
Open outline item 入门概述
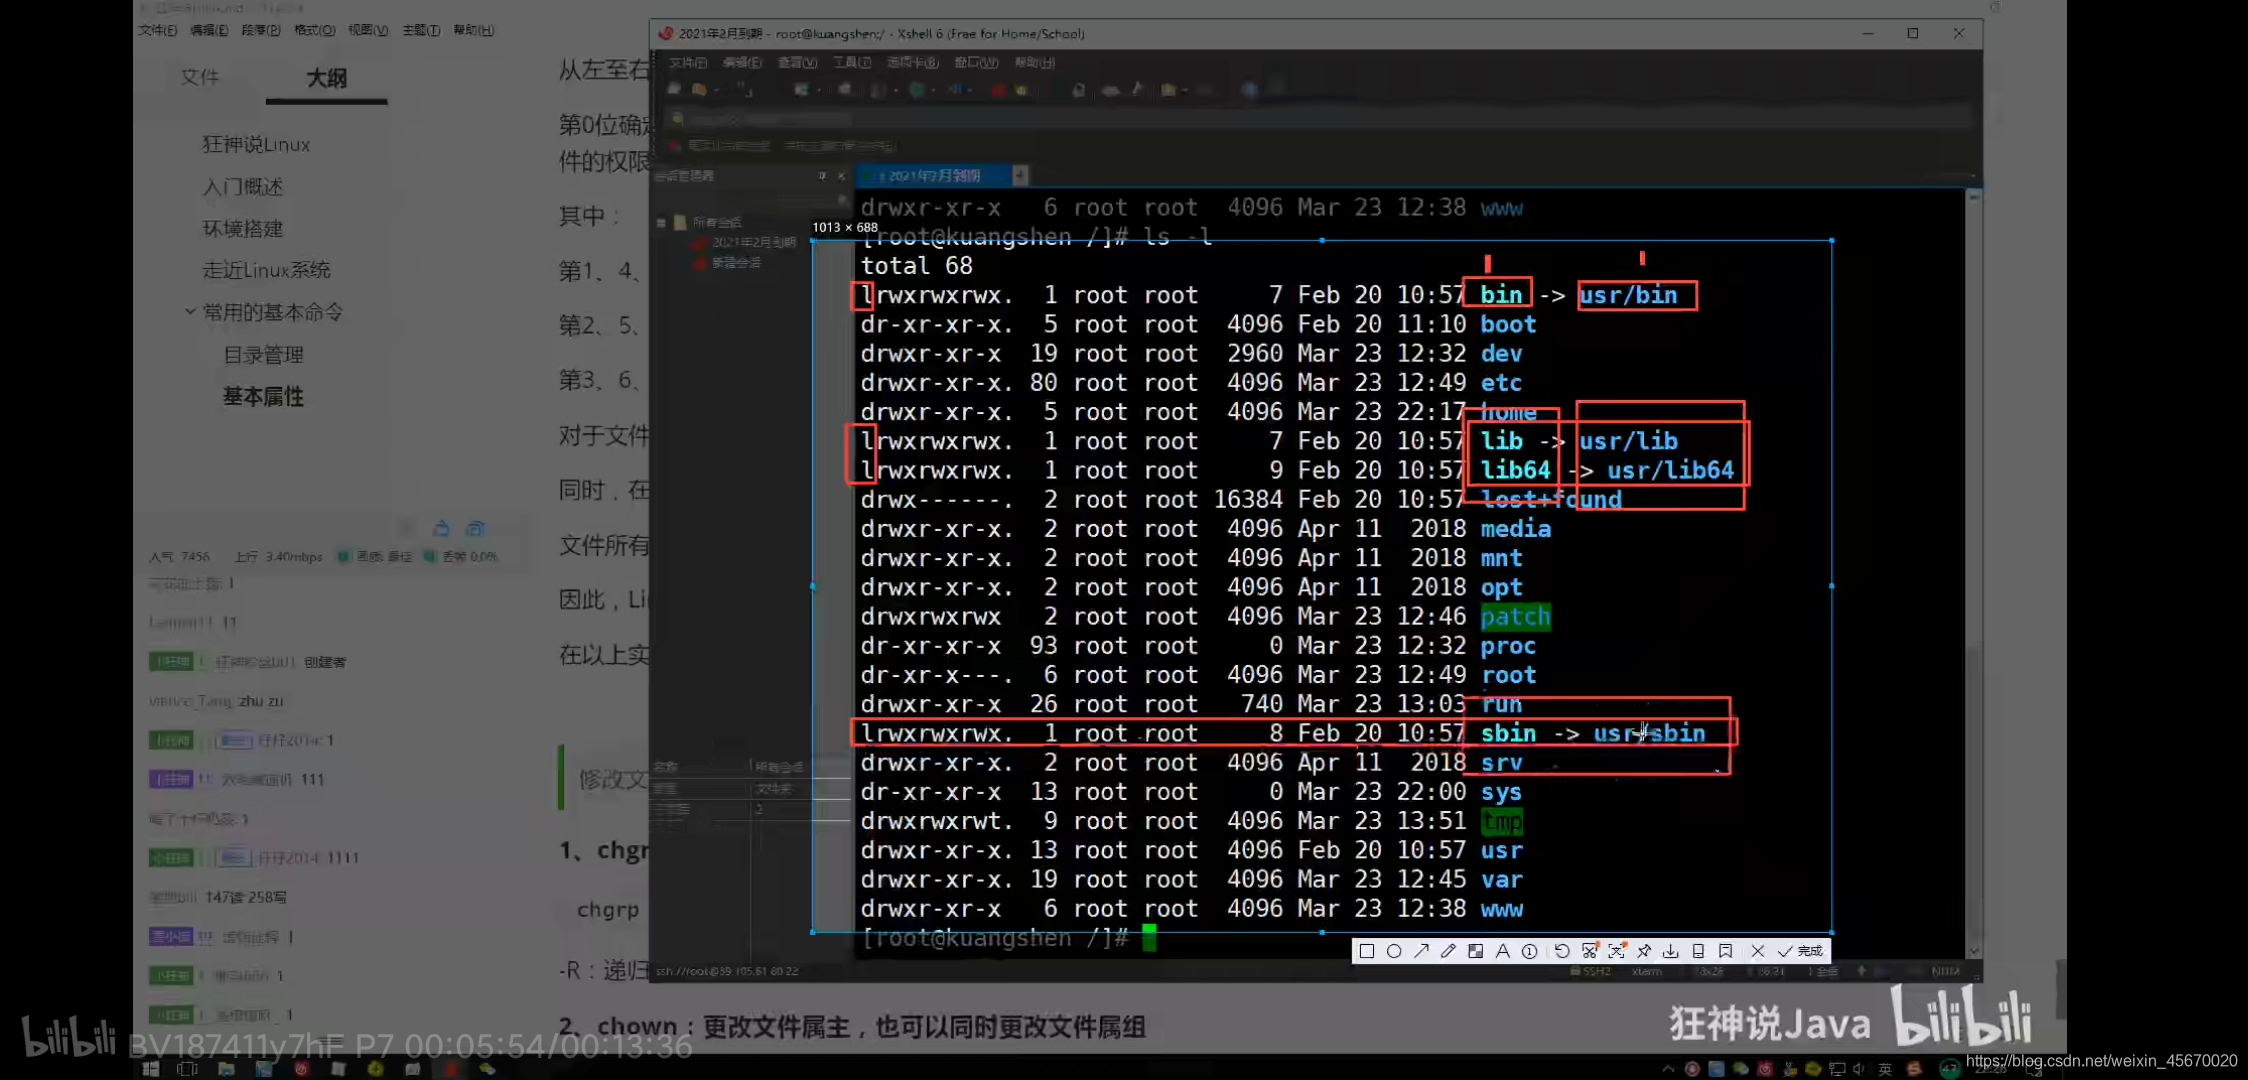click(x=243, y=187)
